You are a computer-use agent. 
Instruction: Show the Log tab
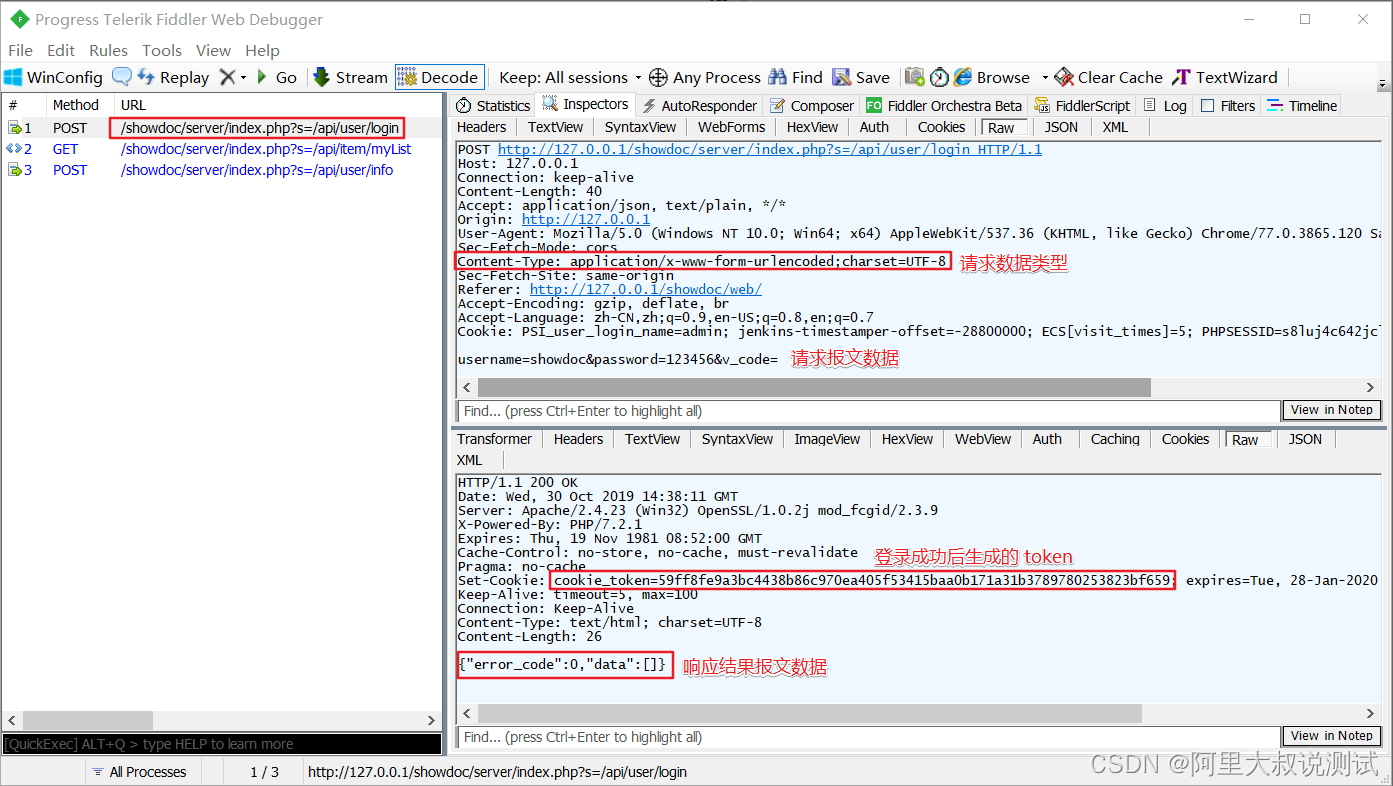click(1165, 105)
